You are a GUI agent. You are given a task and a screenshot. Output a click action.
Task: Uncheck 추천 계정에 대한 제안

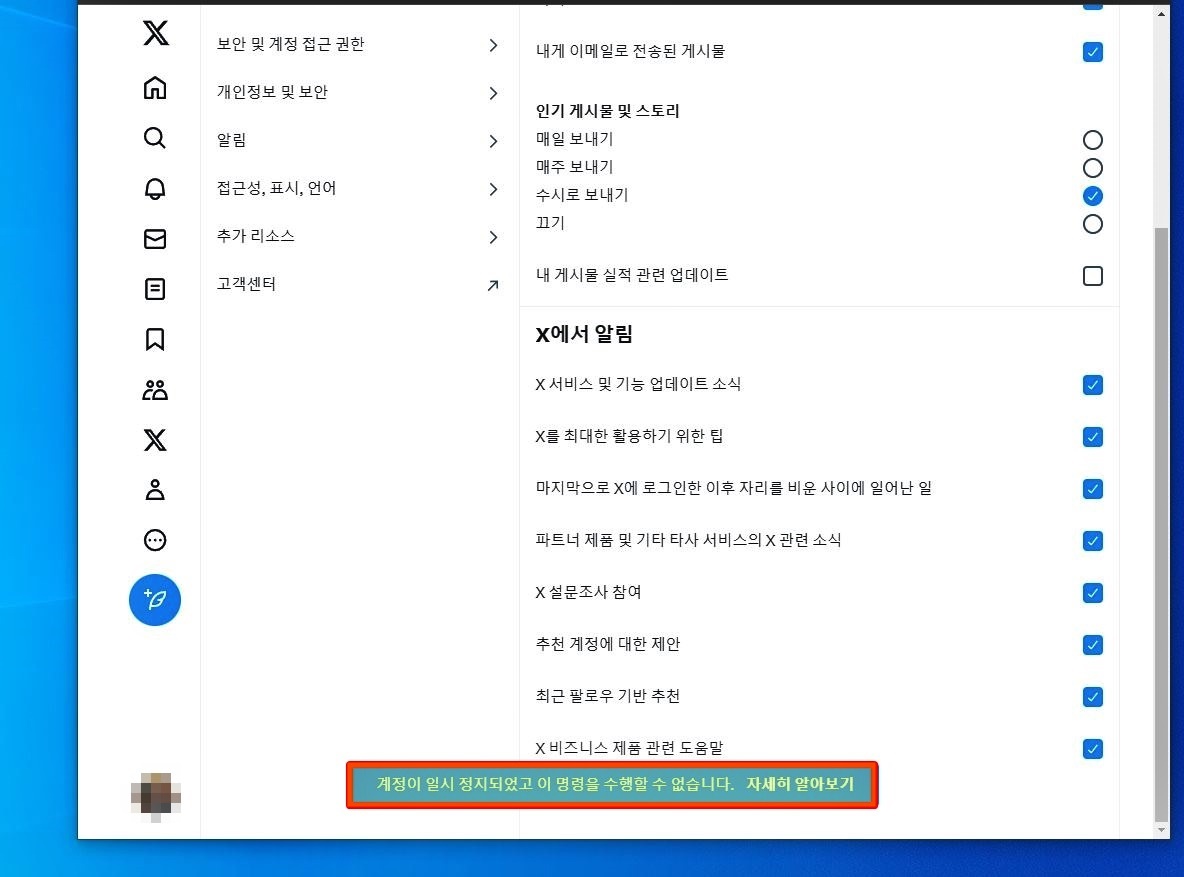pos(1092,645)
